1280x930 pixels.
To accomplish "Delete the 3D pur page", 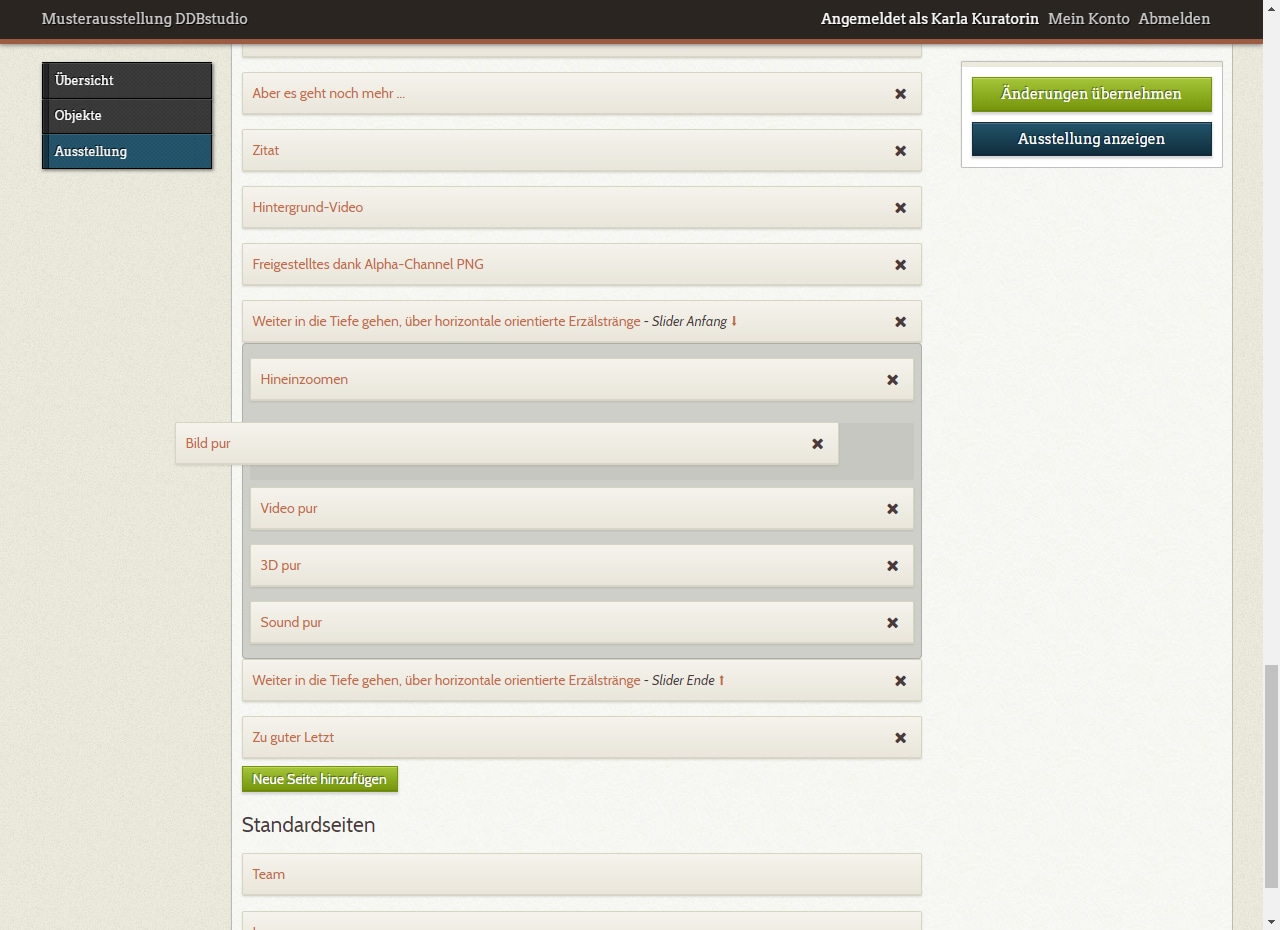I will [892, 566].
